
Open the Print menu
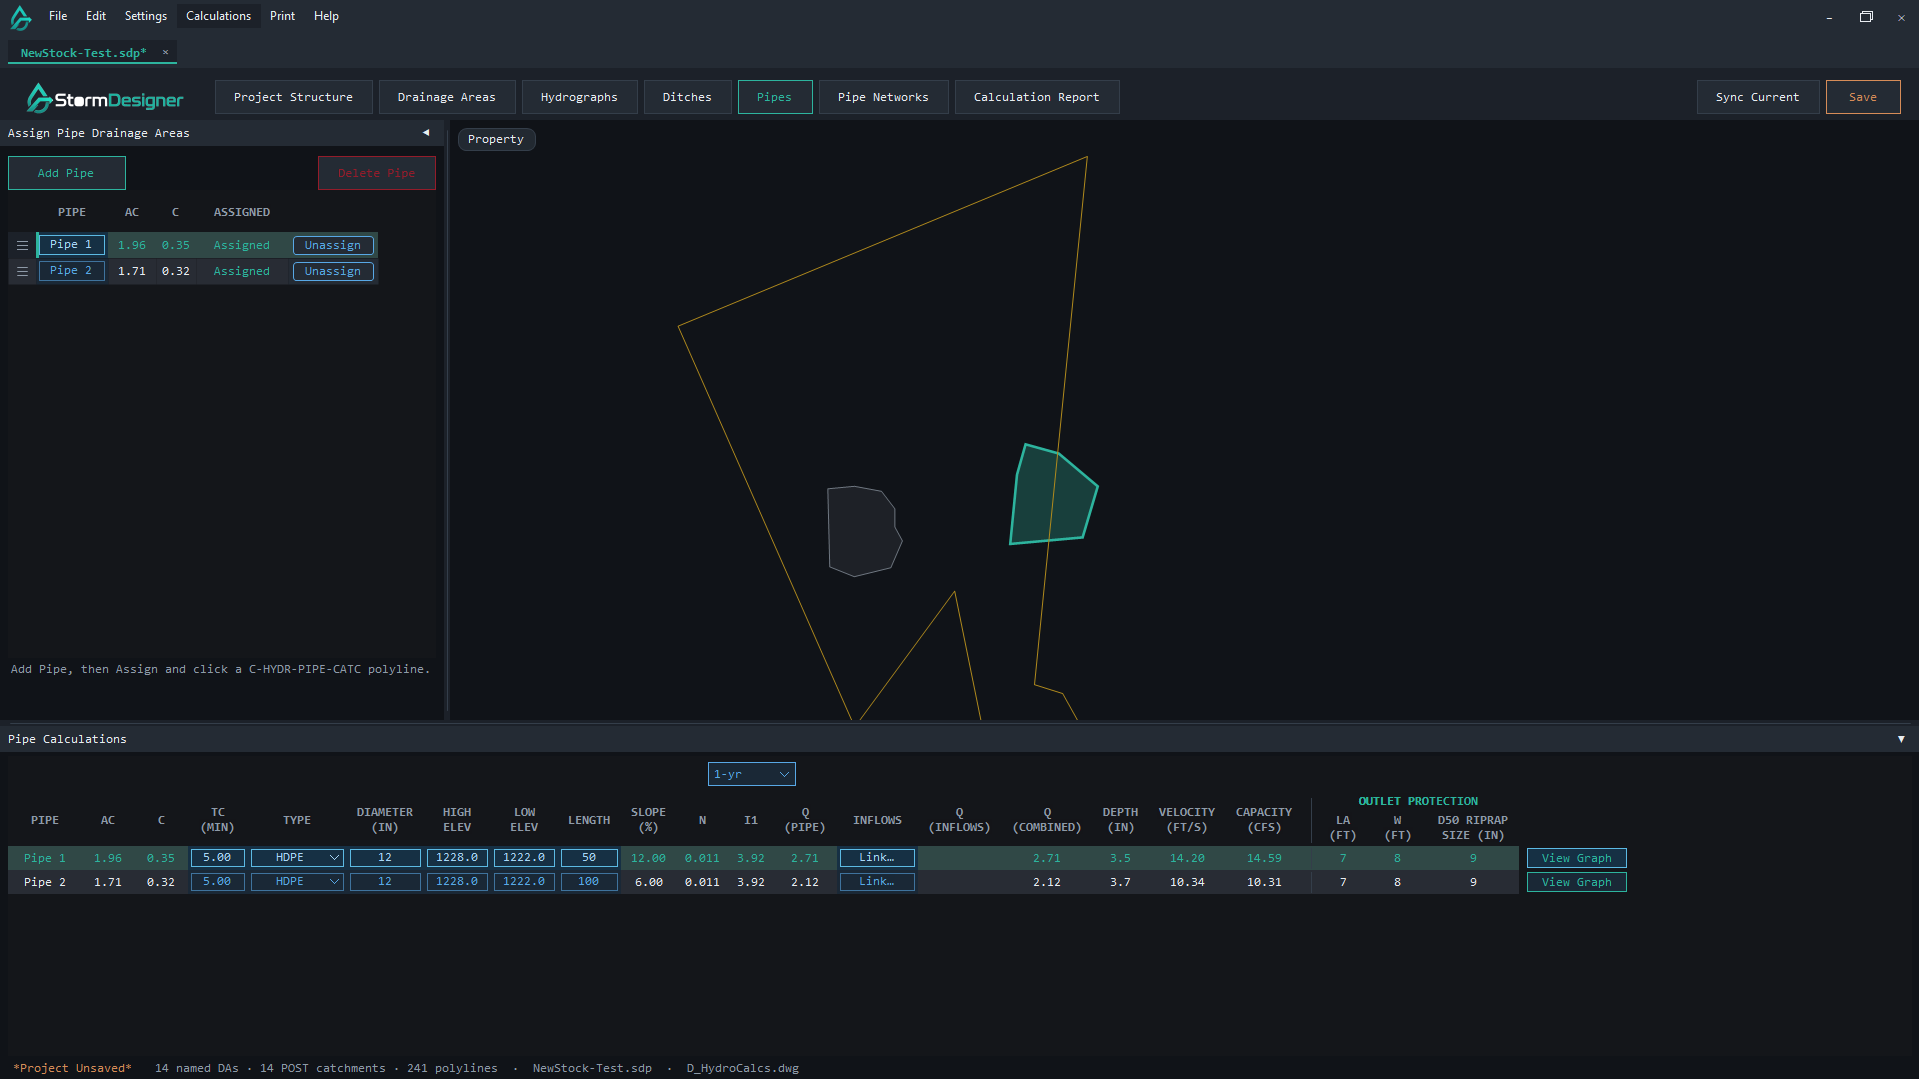(x=283, y=16)
